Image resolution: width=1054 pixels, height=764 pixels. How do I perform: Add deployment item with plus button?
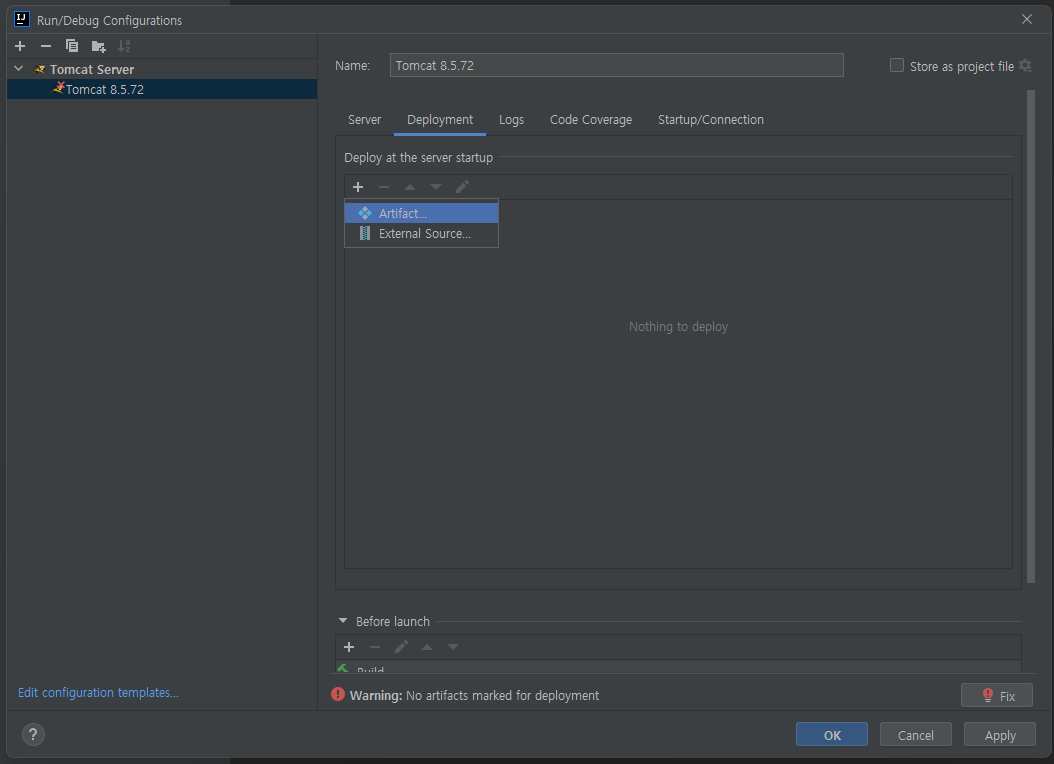click(358, 187)
